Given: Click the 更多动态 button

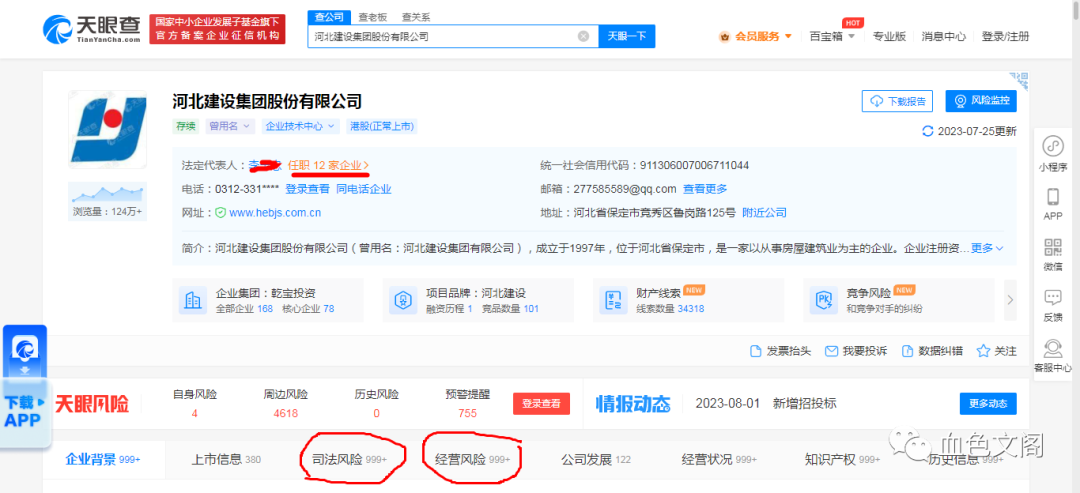Looking at the screenshot, I should [988, 403].
